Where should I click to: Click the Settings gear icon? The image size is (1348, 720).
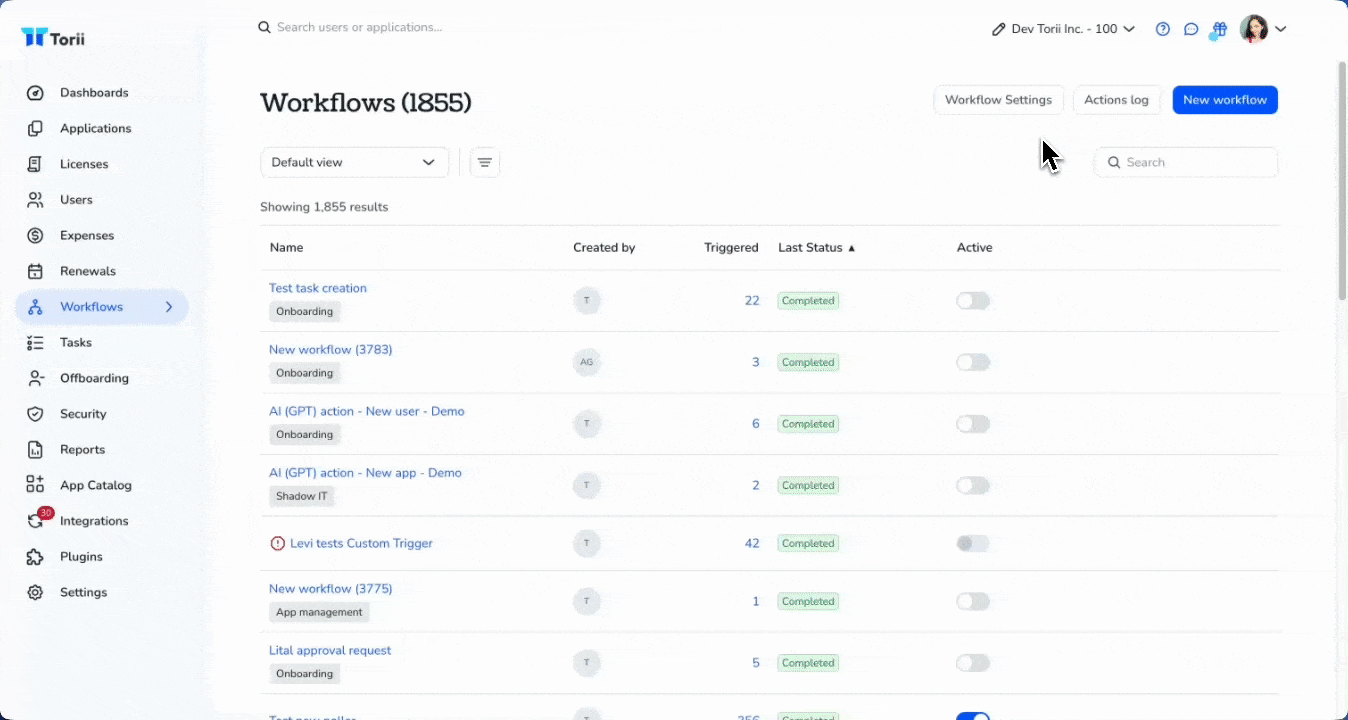[35, 592]
